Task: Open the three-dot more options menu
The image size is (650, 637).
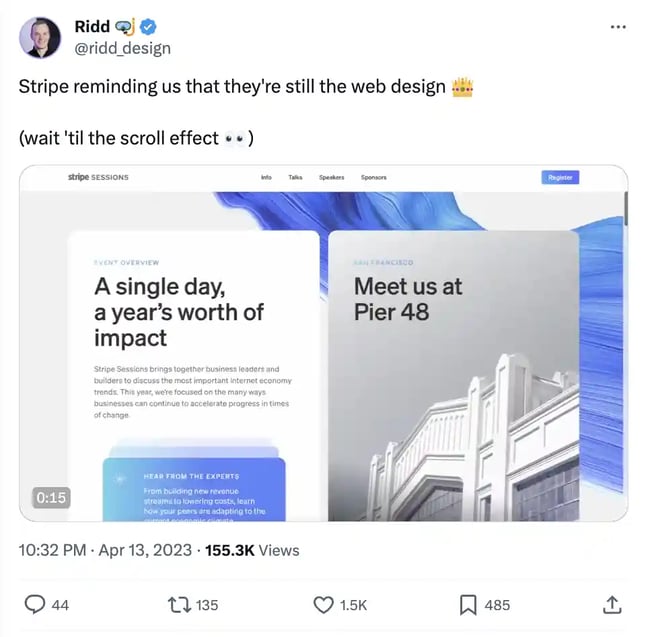Action: coord(618,27)
